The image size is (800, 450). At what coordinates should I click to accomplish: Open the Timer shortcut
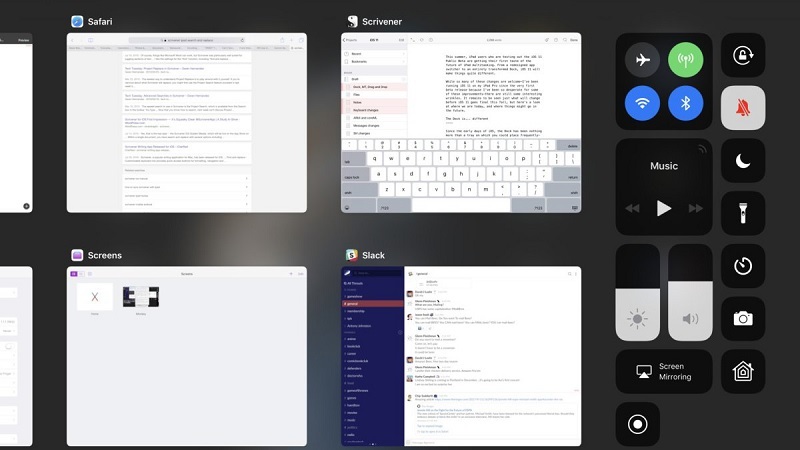point(742,266)
